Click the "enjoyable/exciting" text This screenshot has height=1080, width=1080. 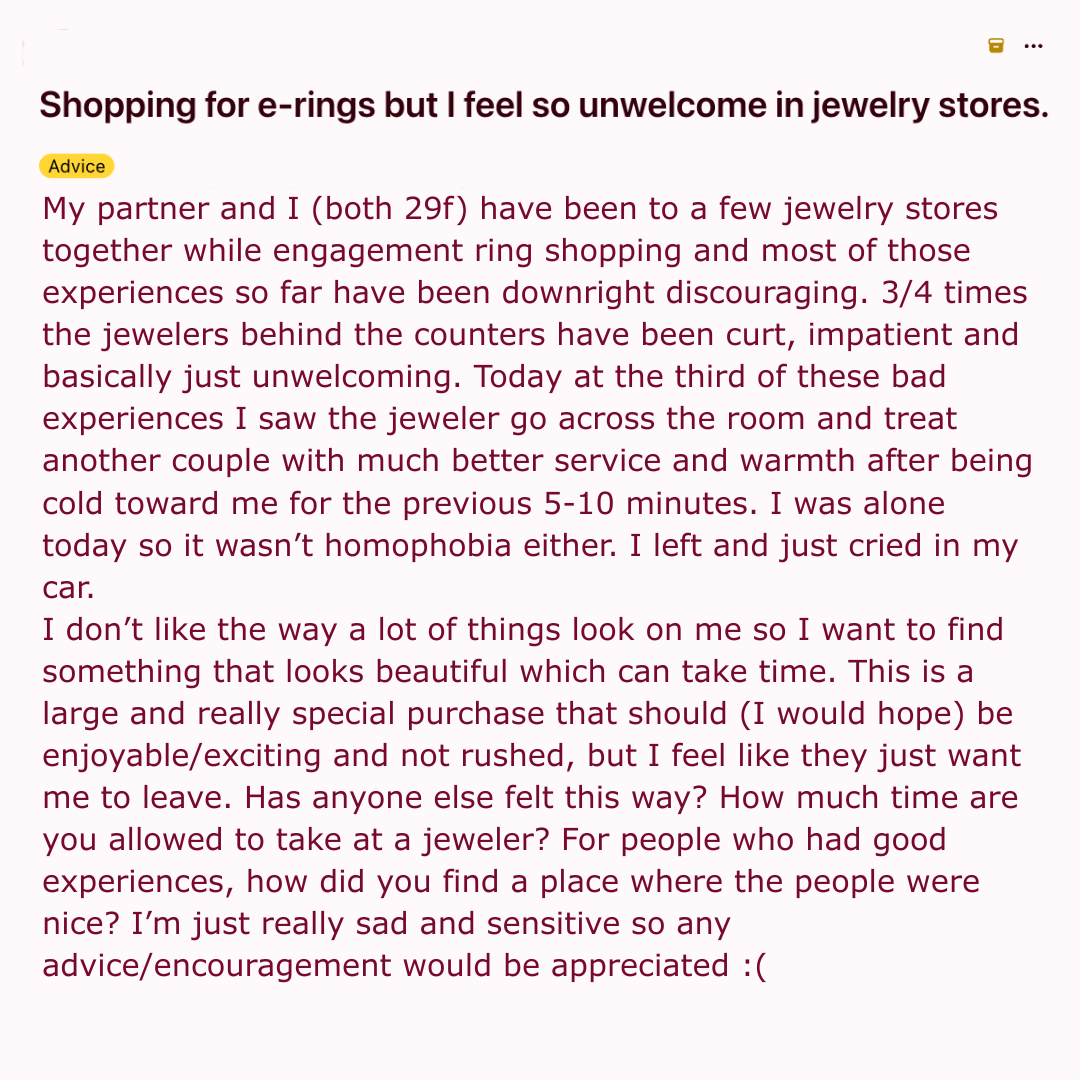tap(183, 756)
